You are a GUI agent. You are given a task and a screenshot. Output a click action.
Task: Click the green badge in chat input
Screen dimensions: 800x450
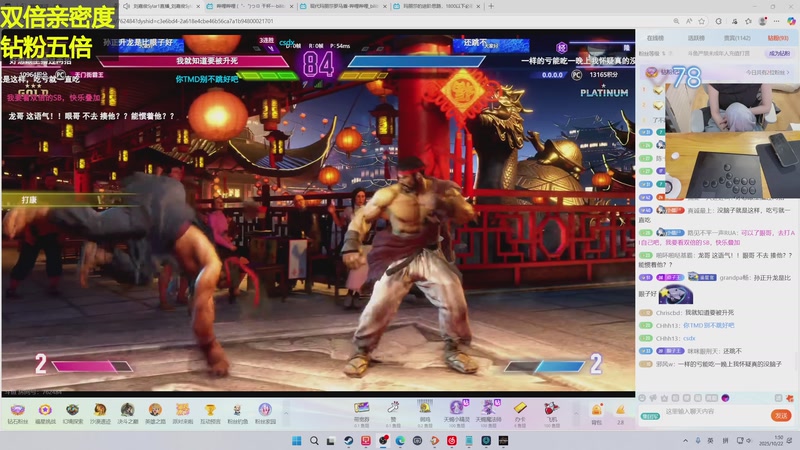click(x=651, y=416)
